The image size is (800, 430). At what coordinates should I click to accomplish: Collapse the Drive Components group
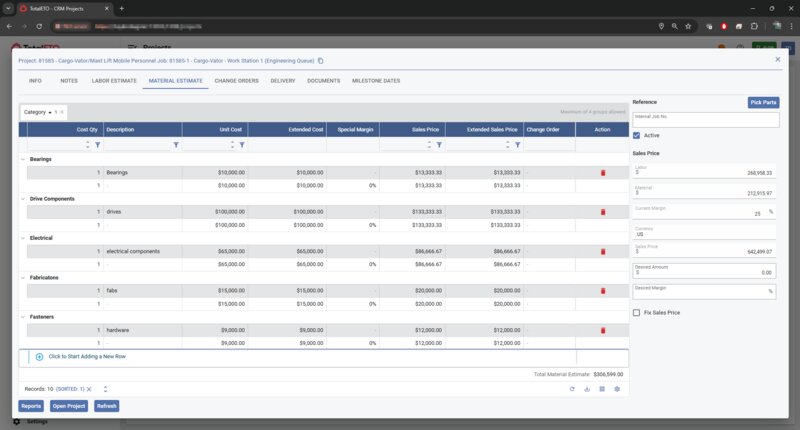click(x=23, y=199)
